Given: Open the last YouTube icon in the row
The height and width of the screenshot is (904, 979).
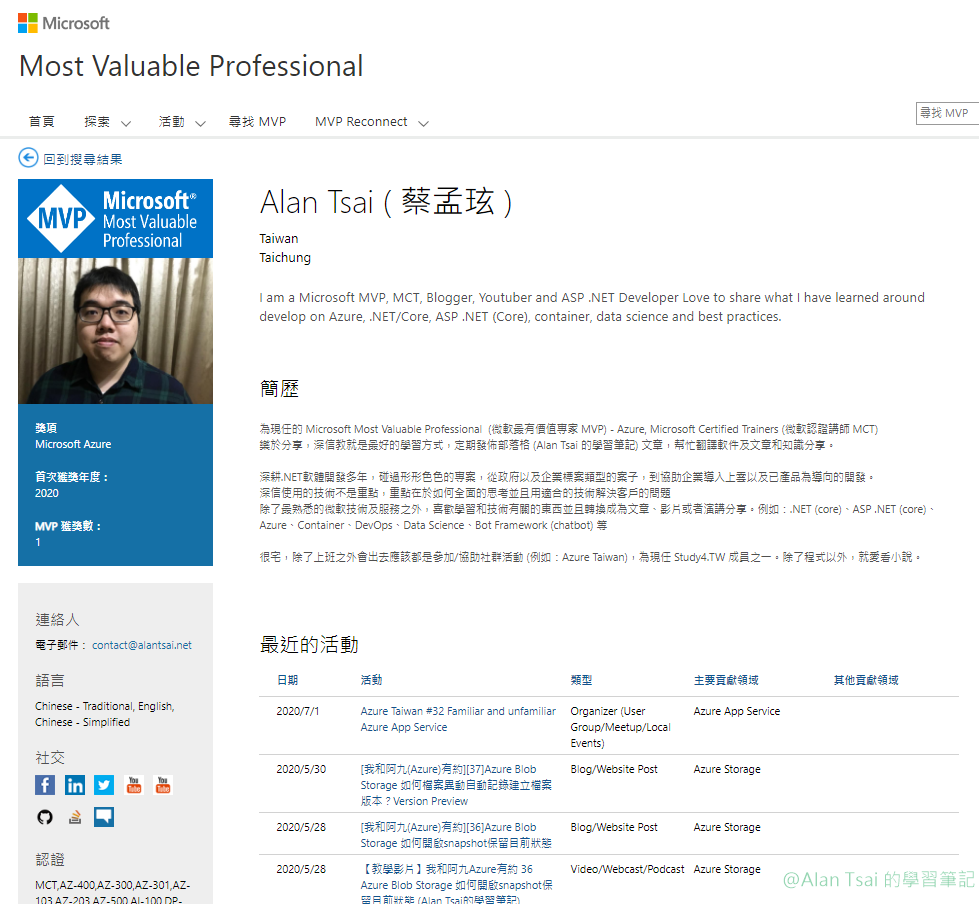Looking at the screenshot, I should pyautogui.click(x=163, y=785).
